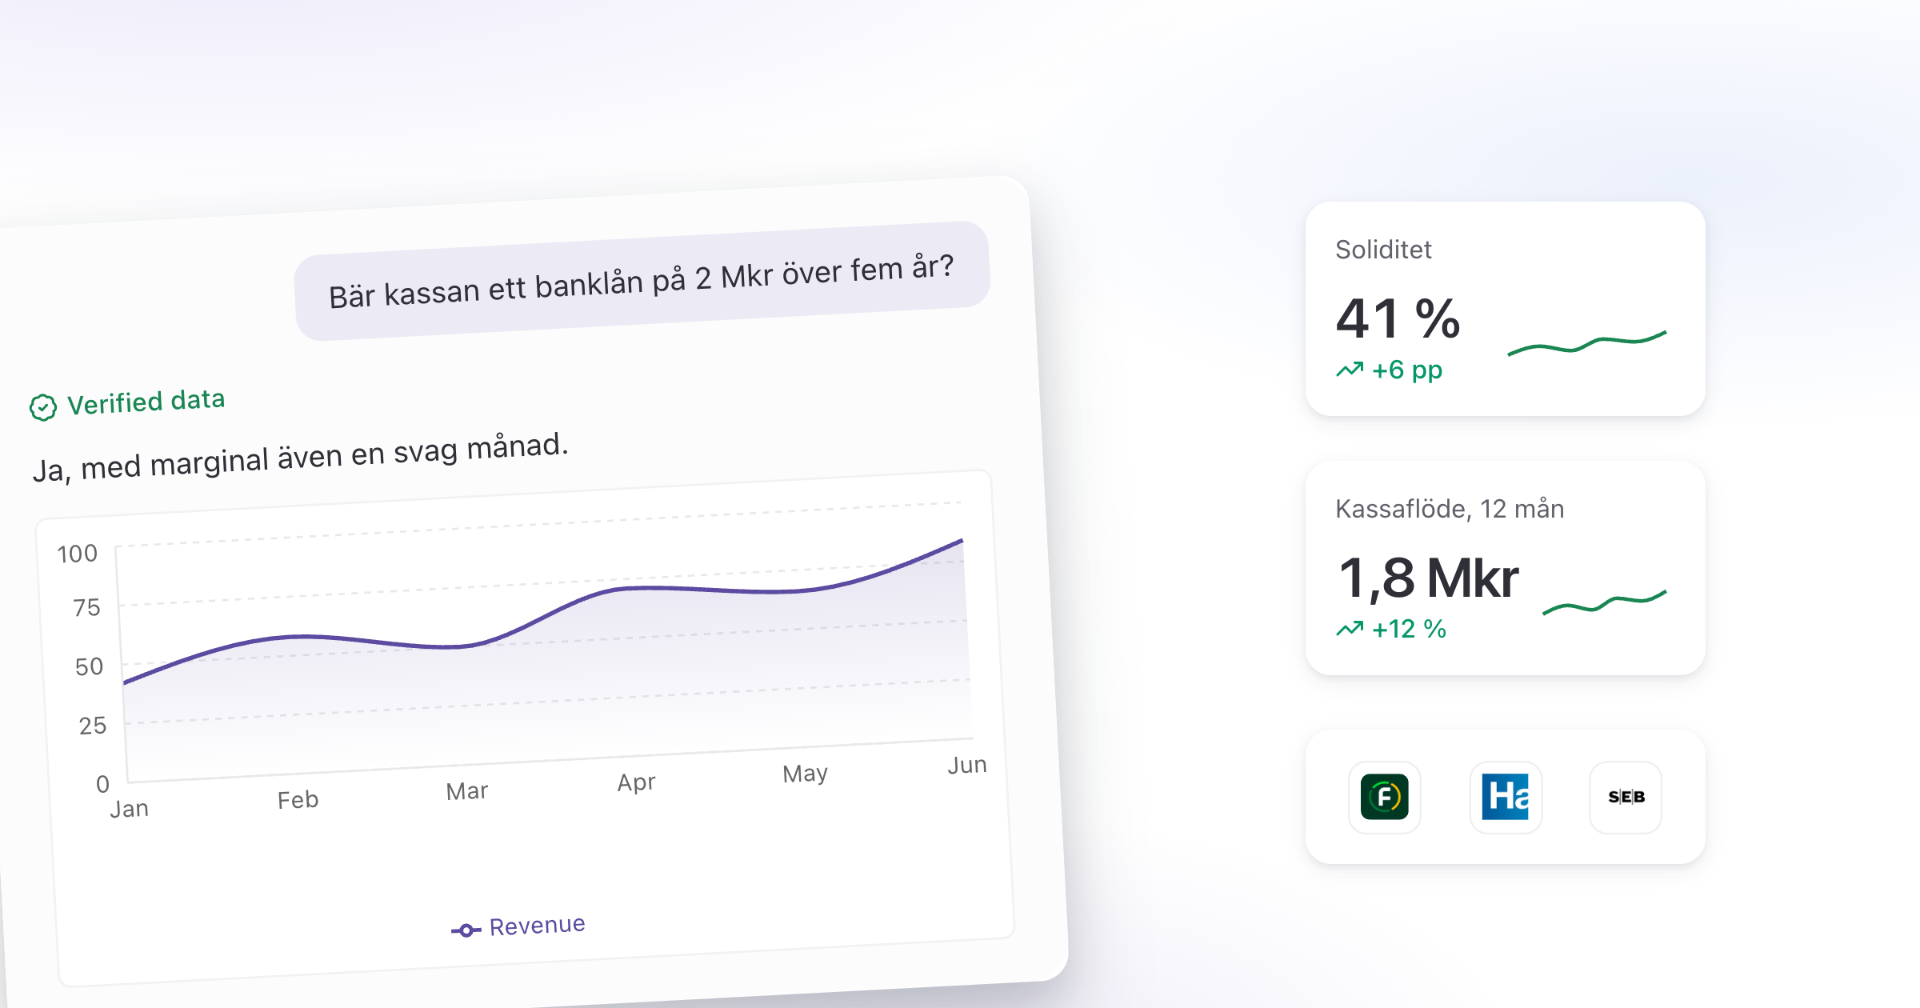The height and width of the screenshot is (1008, 1920).
Task: Click the Revenue legend marker icon
Action: pos(466,930)
